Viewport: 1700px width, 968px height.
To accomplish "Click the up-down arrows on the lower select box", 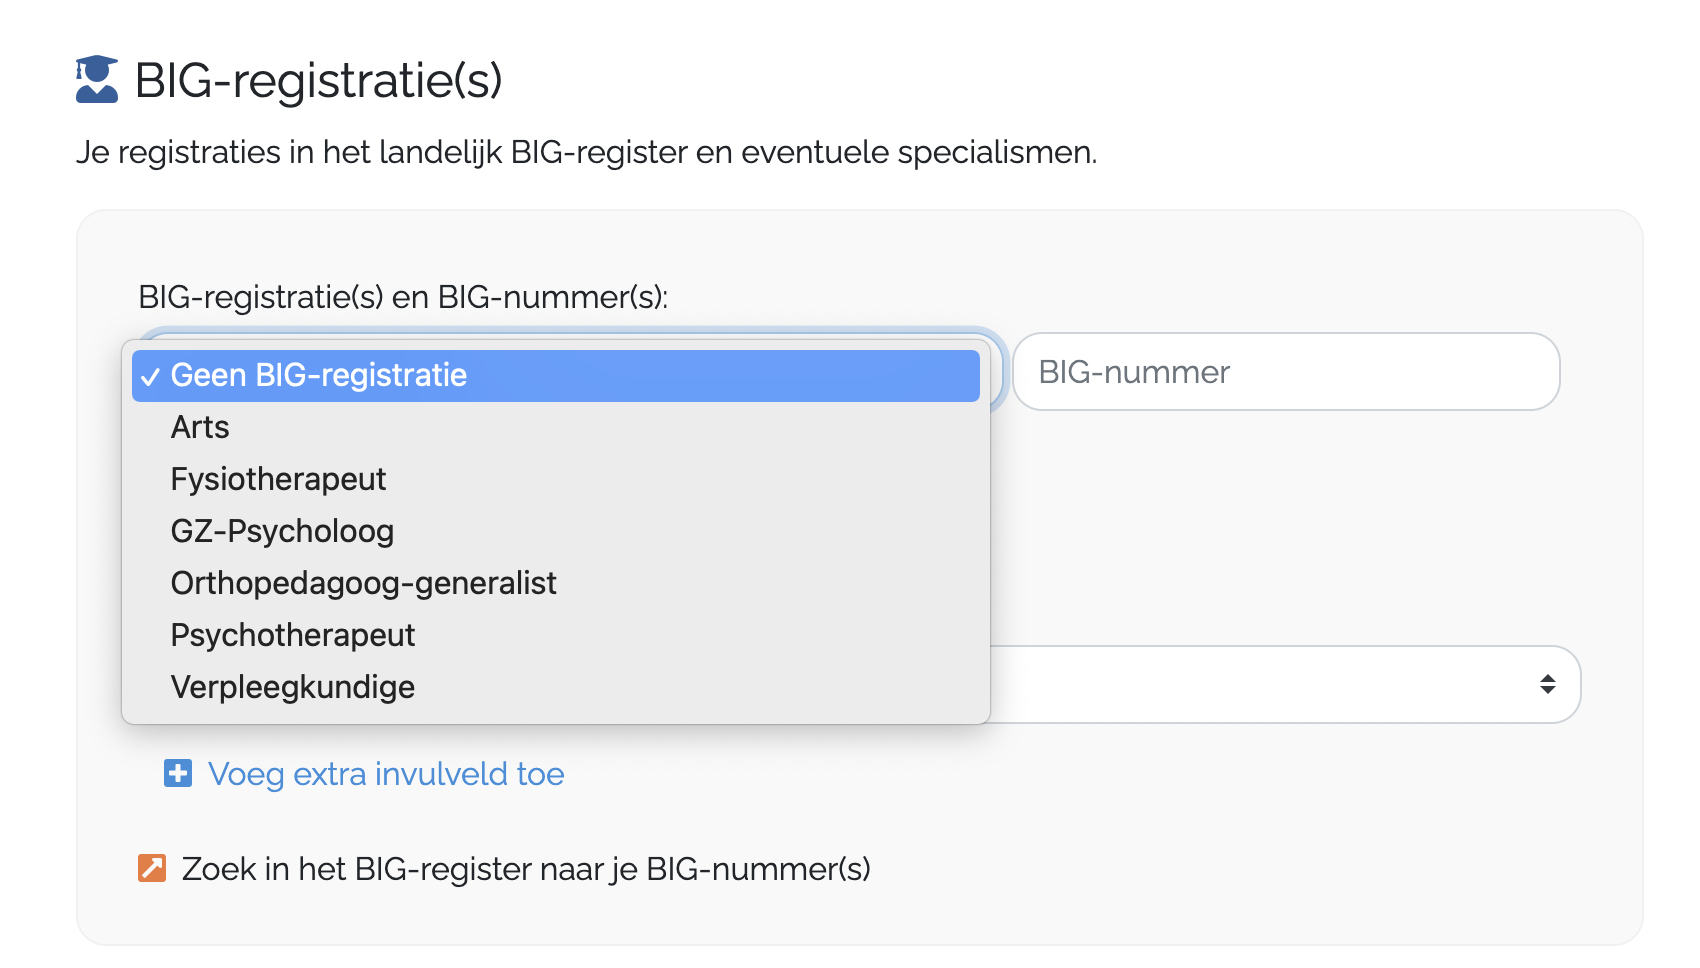I will [1547, 684].
